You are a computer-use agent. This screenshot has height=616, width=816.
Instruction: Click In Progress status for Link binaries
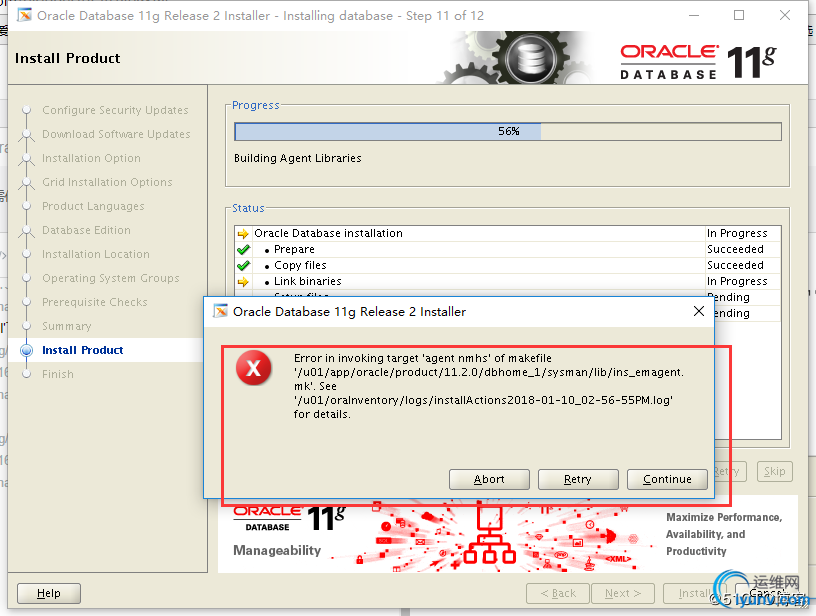pyautogui.click(x=737, y=281)
